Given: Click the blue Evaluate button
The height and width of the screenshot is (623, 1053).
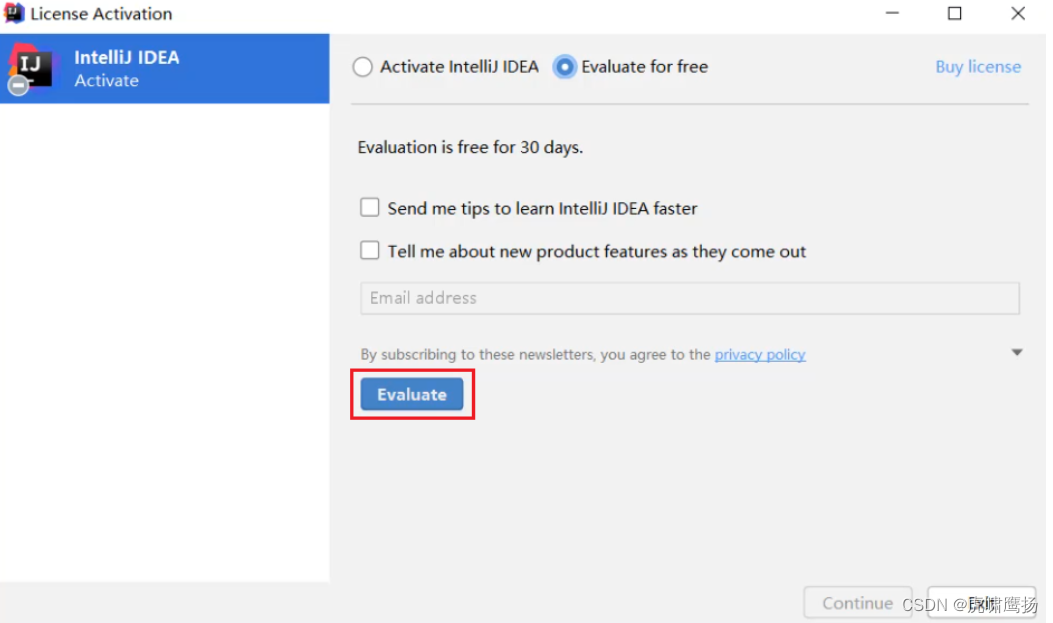Looking at the screenshot, I should click(x=412, y=394).
